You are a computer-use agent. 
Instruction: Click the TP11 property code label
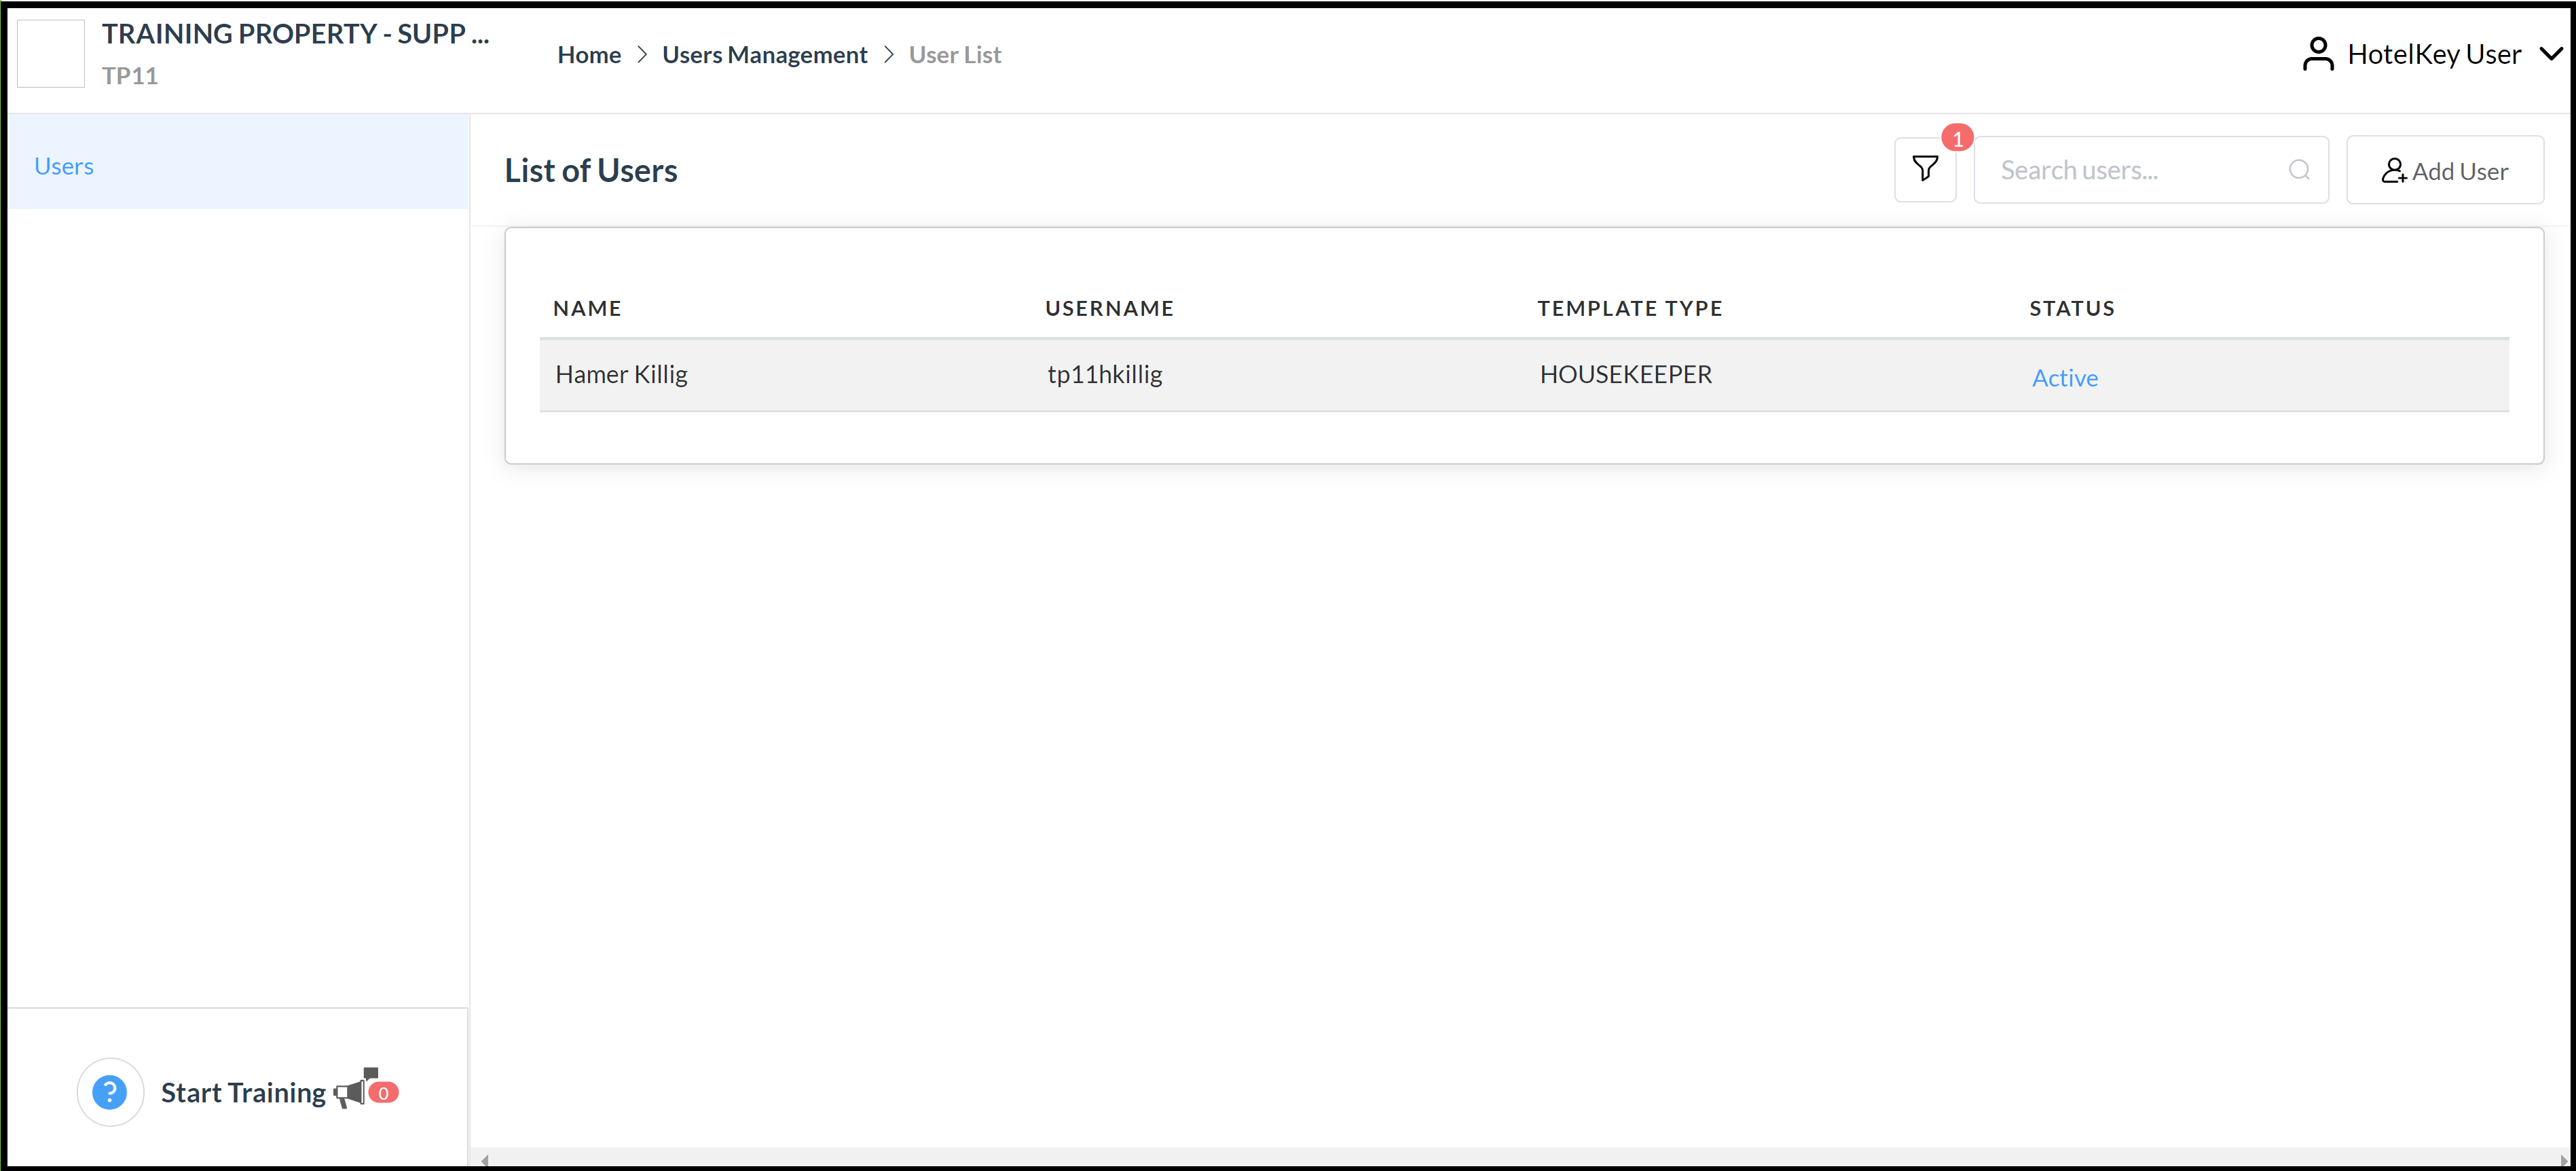tap(130, 75)
